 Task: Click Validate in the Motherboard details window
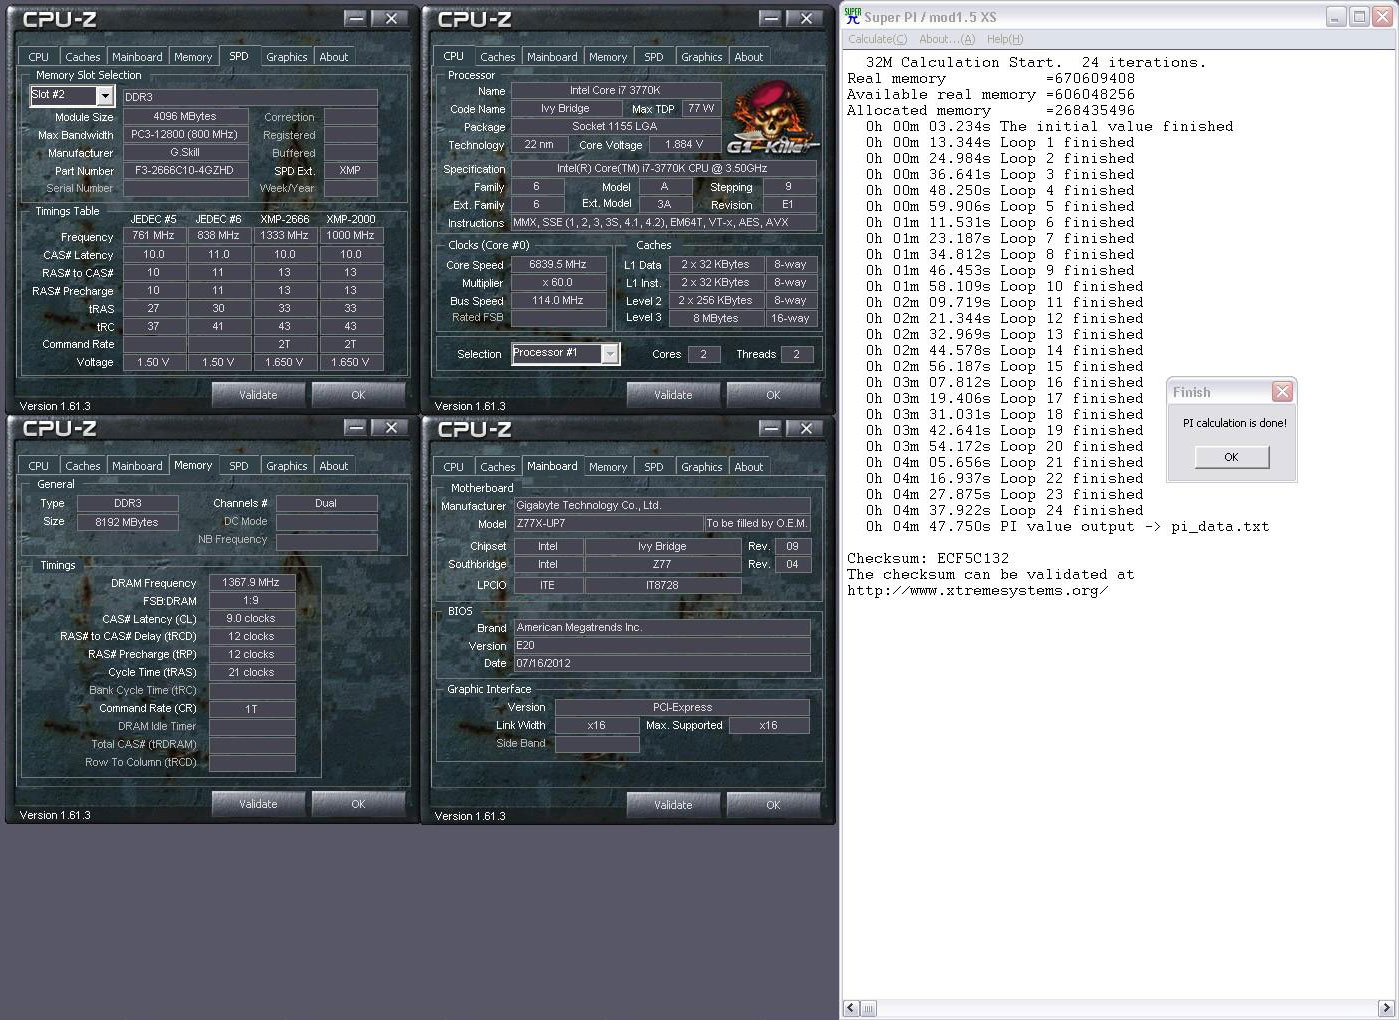673,805
